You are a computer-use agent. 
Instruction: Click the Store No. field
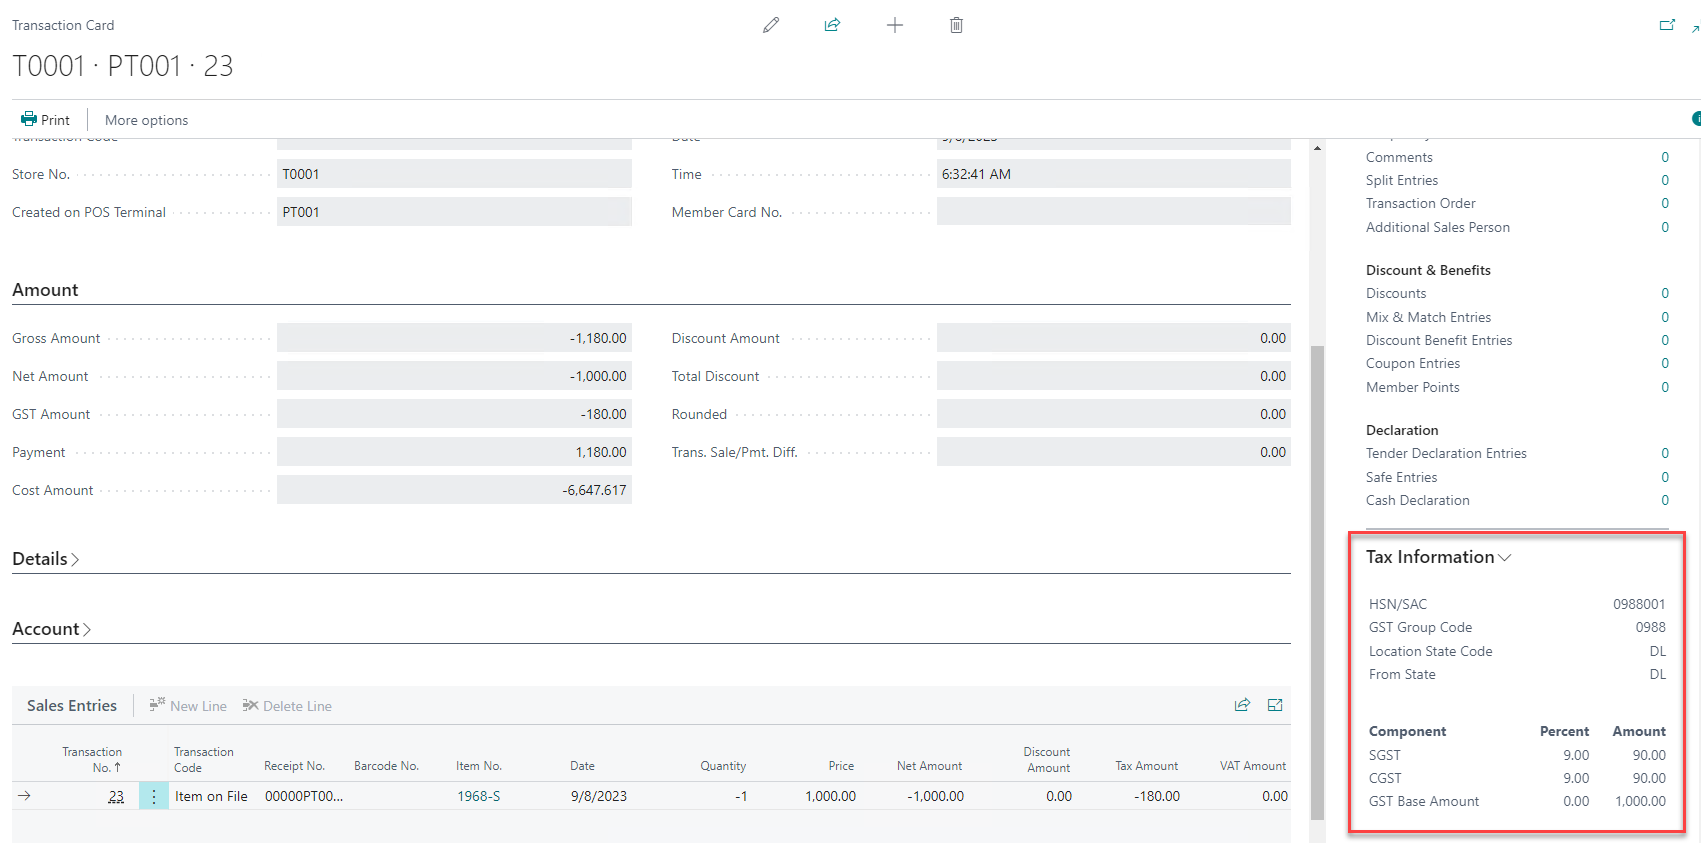(x=454, y=174)
